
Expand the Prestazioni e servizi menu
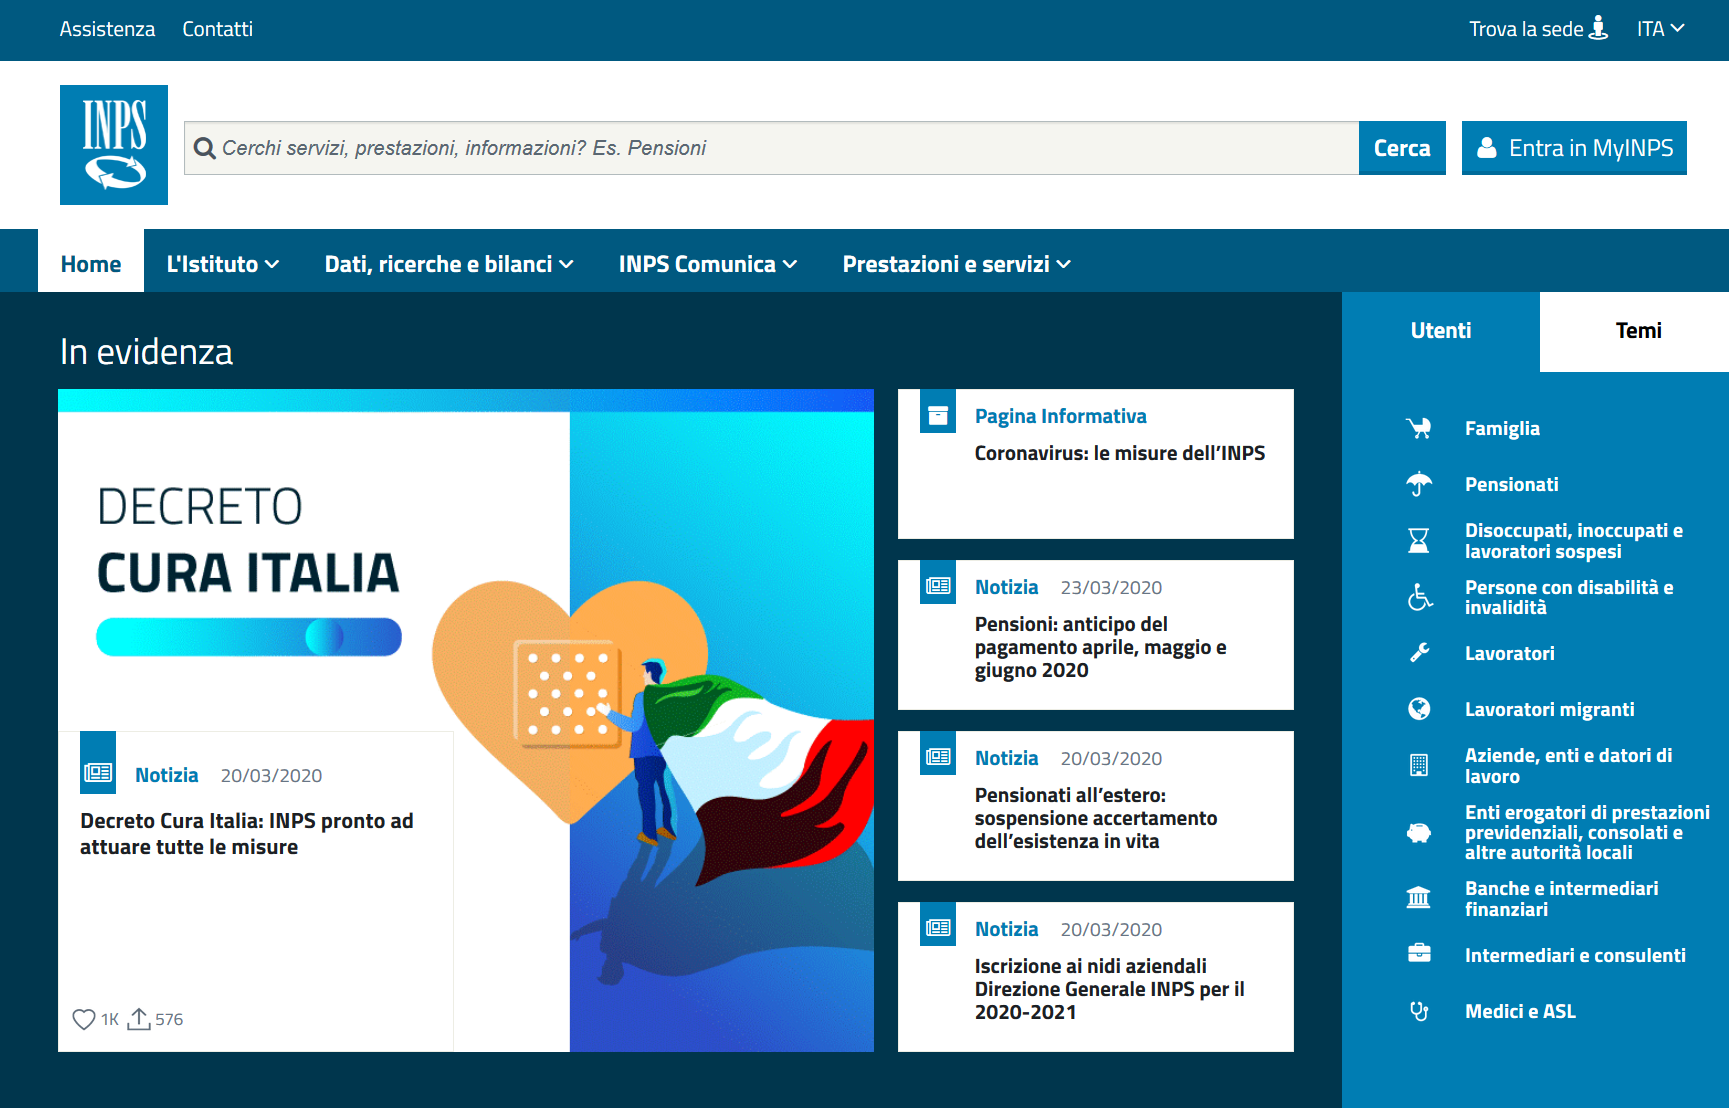(x=957, y=264)
